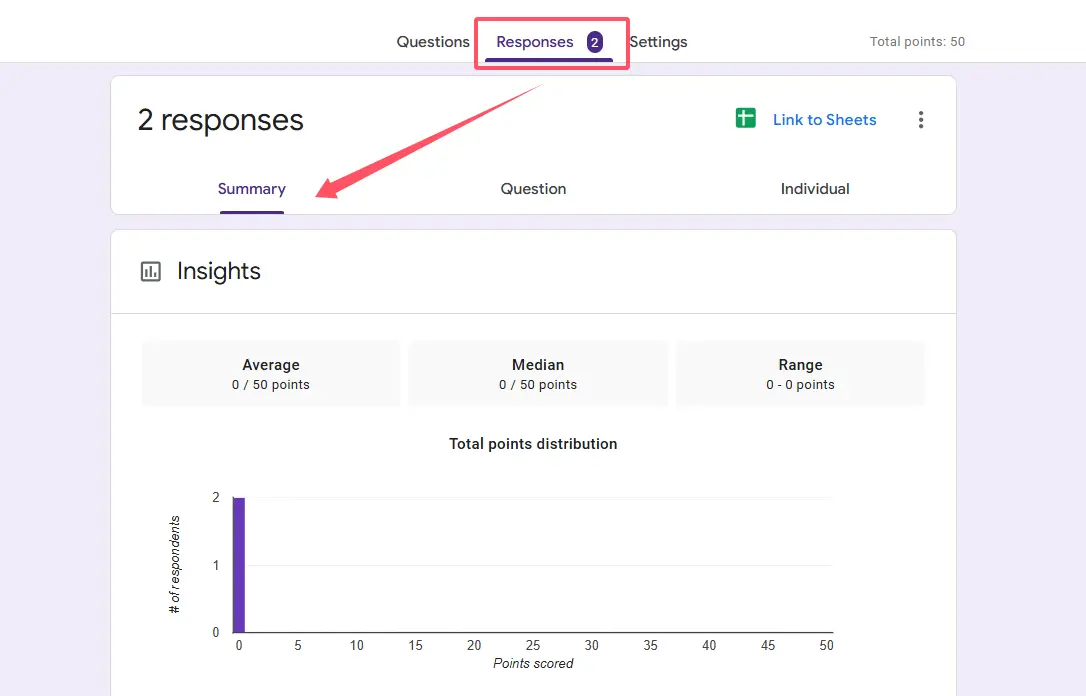Click the Link to Sheets link
The image size is (1086, 696).
(824, 120)
